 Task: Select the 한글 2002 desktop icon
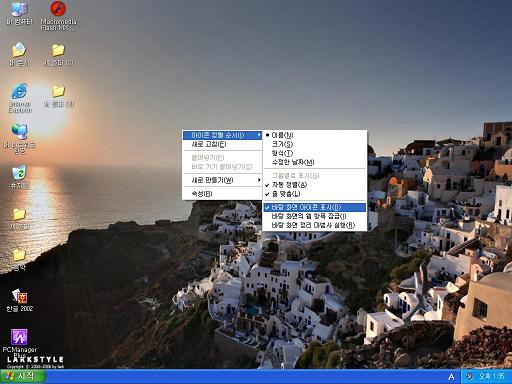point(19,300)
